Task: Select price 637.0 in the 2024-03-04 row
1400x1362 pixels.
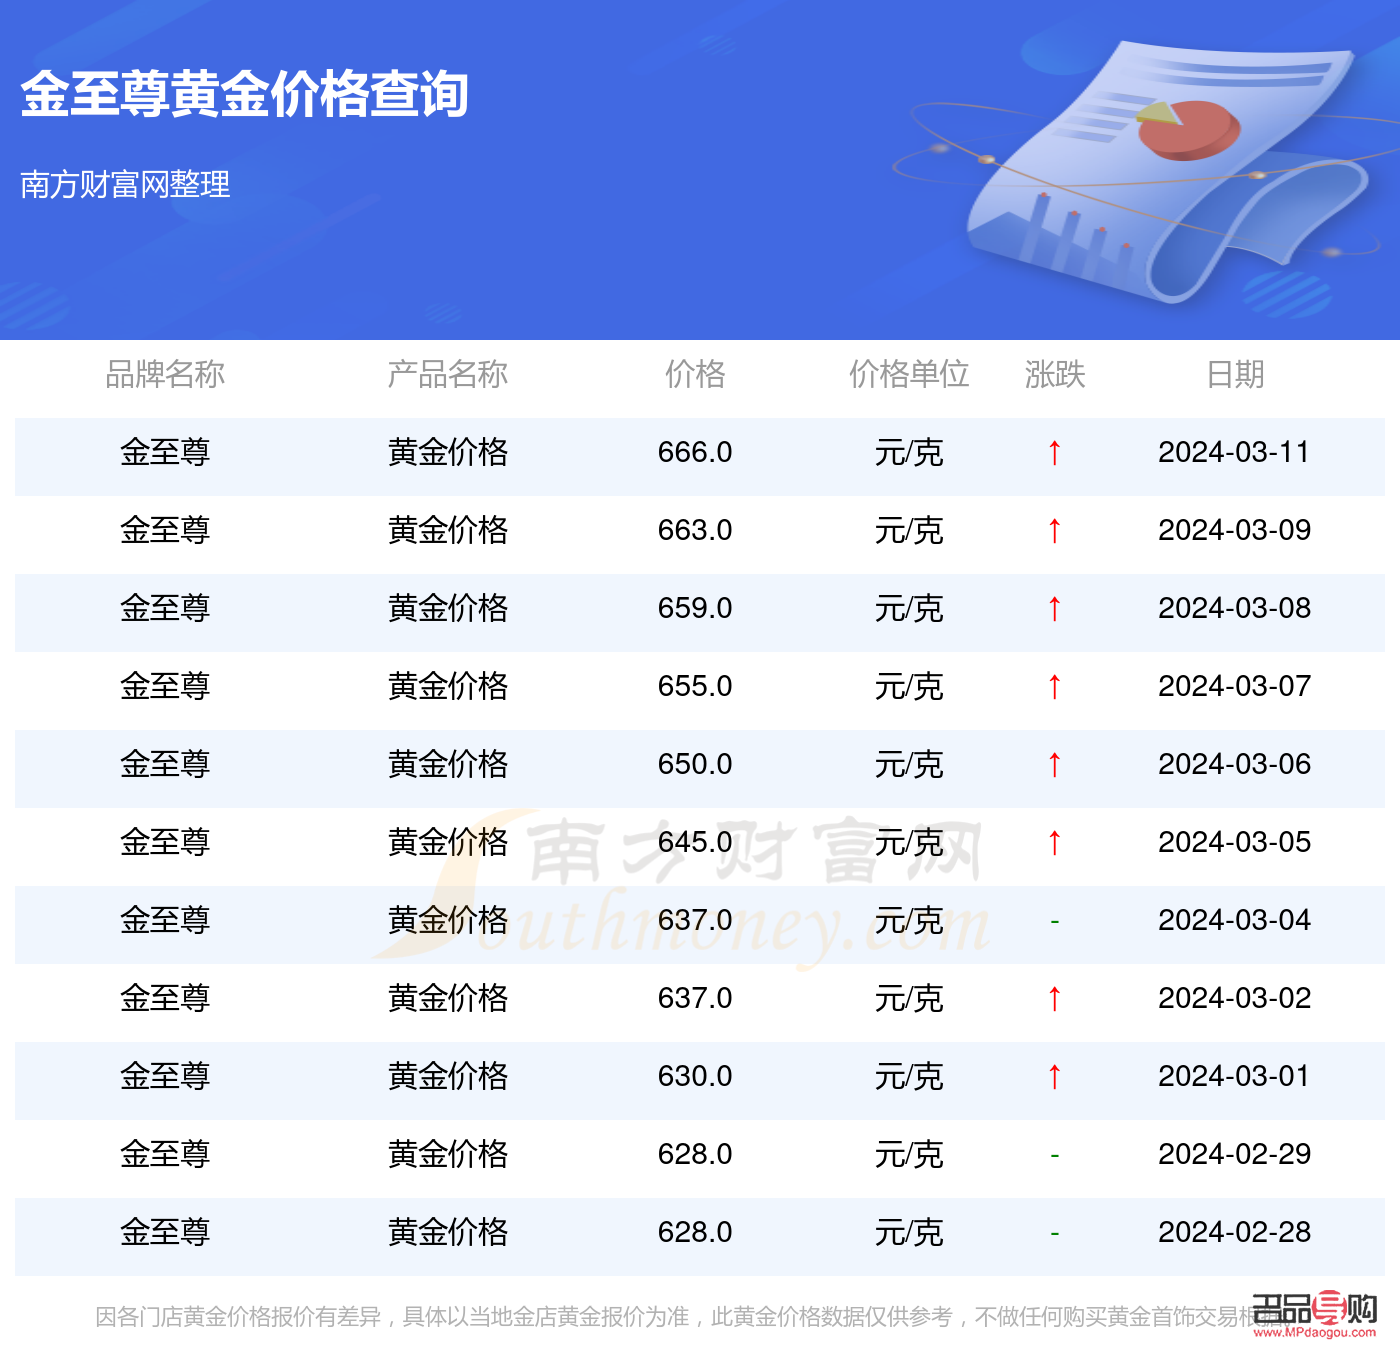Action: (x=695, y=920)
